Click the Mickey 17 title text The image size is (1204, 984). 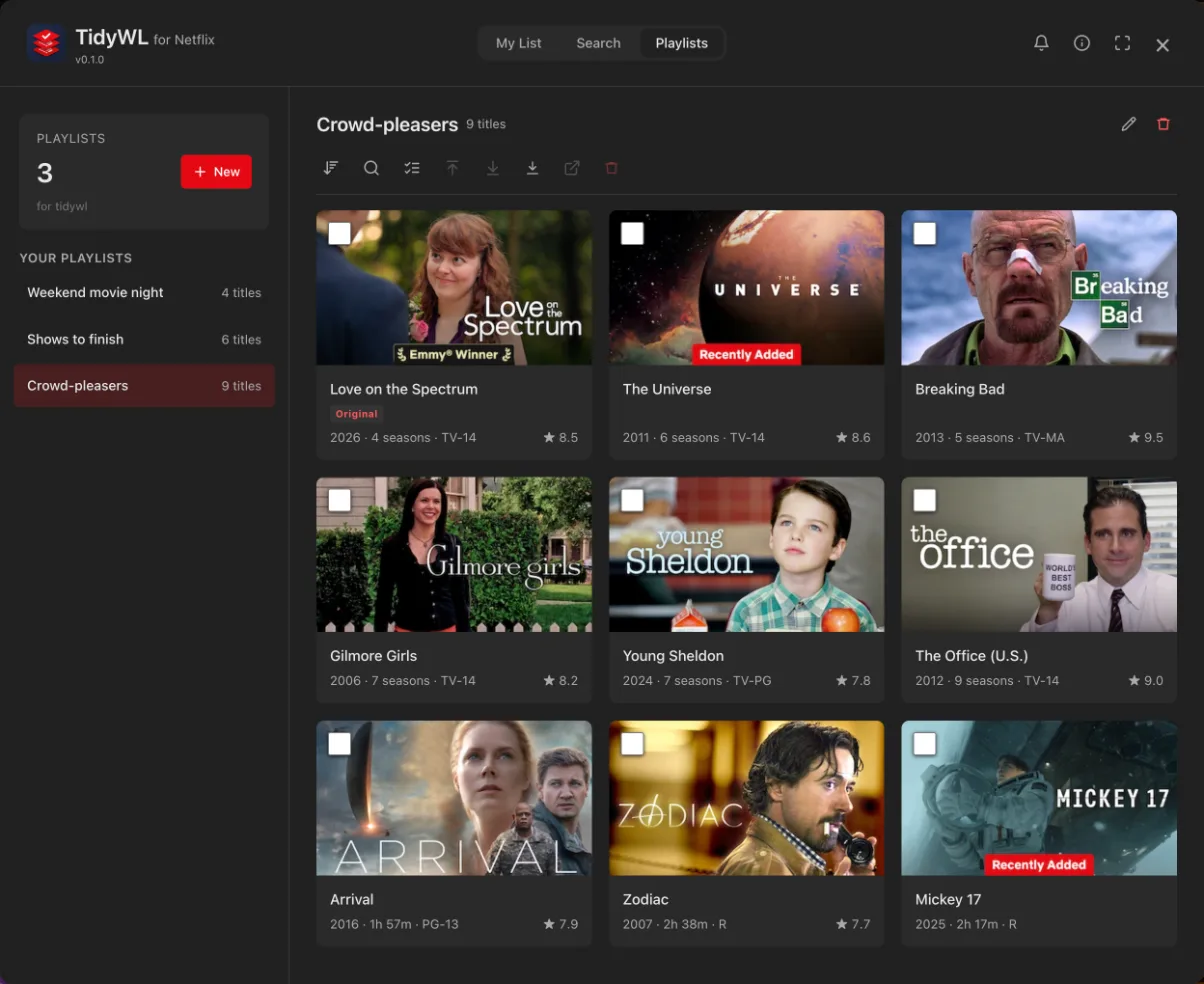[x=948, y=900]
